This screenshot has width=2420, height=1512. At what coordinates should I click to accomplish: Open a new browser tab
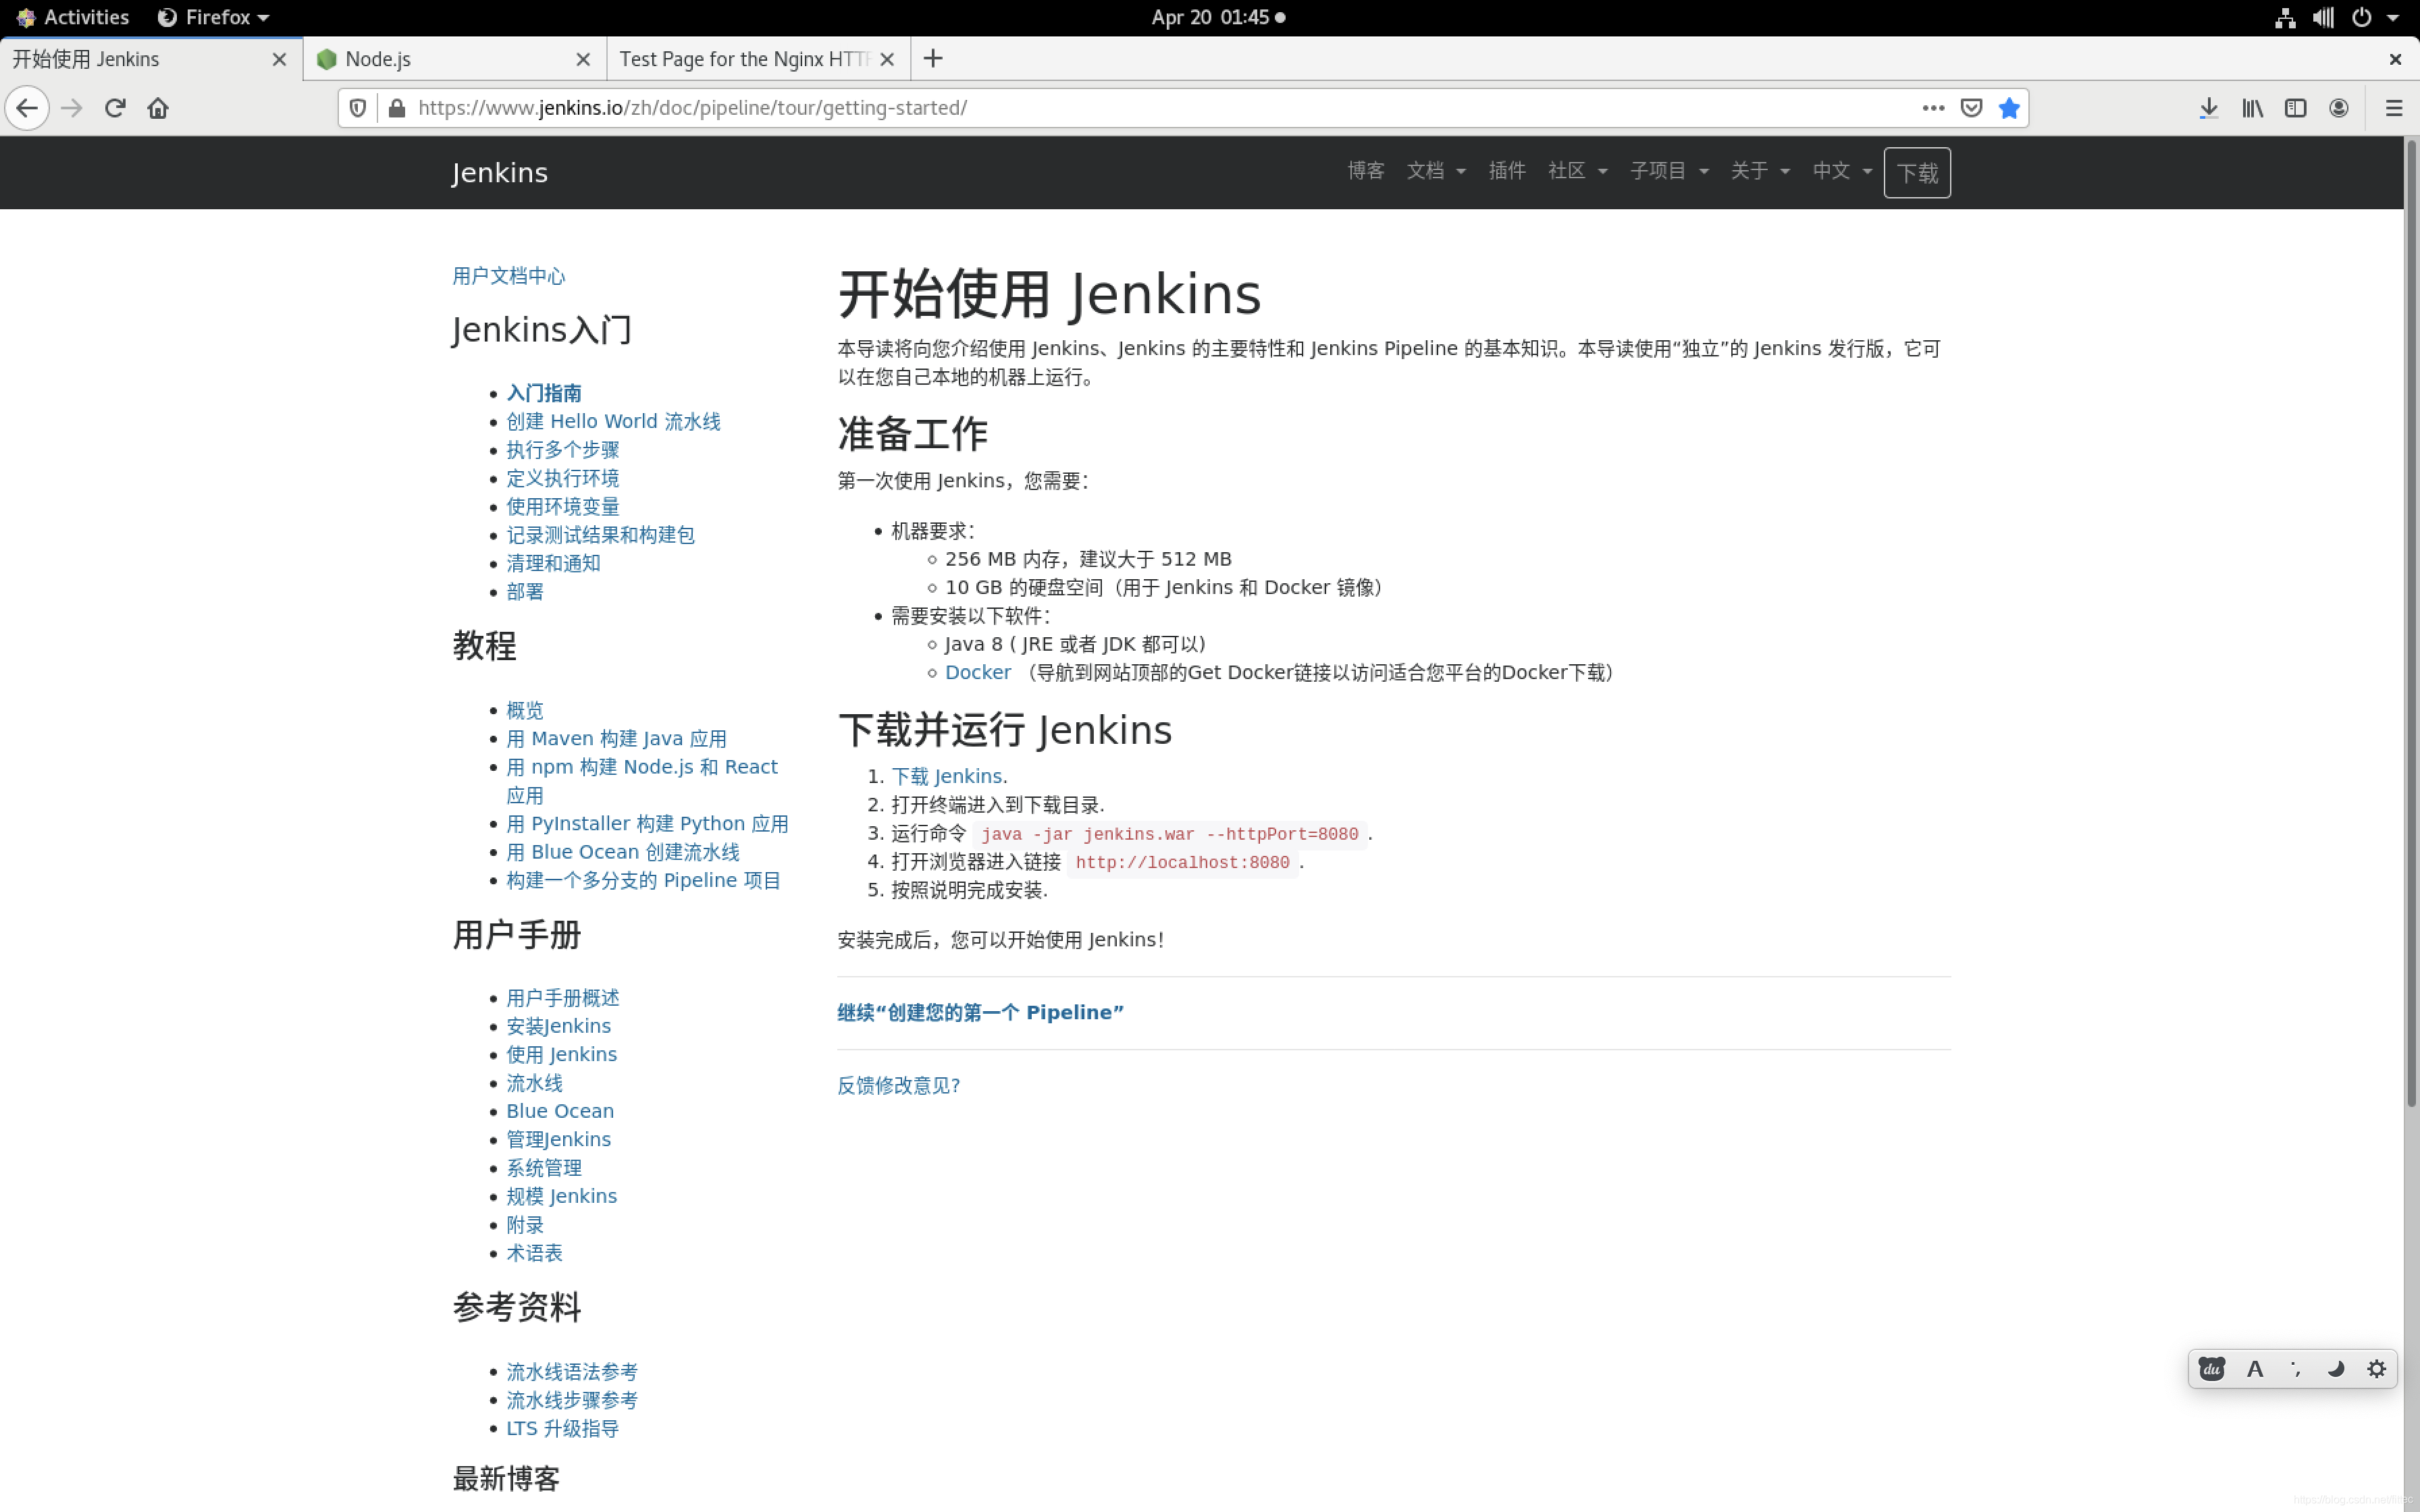click(x=933, y=59)
